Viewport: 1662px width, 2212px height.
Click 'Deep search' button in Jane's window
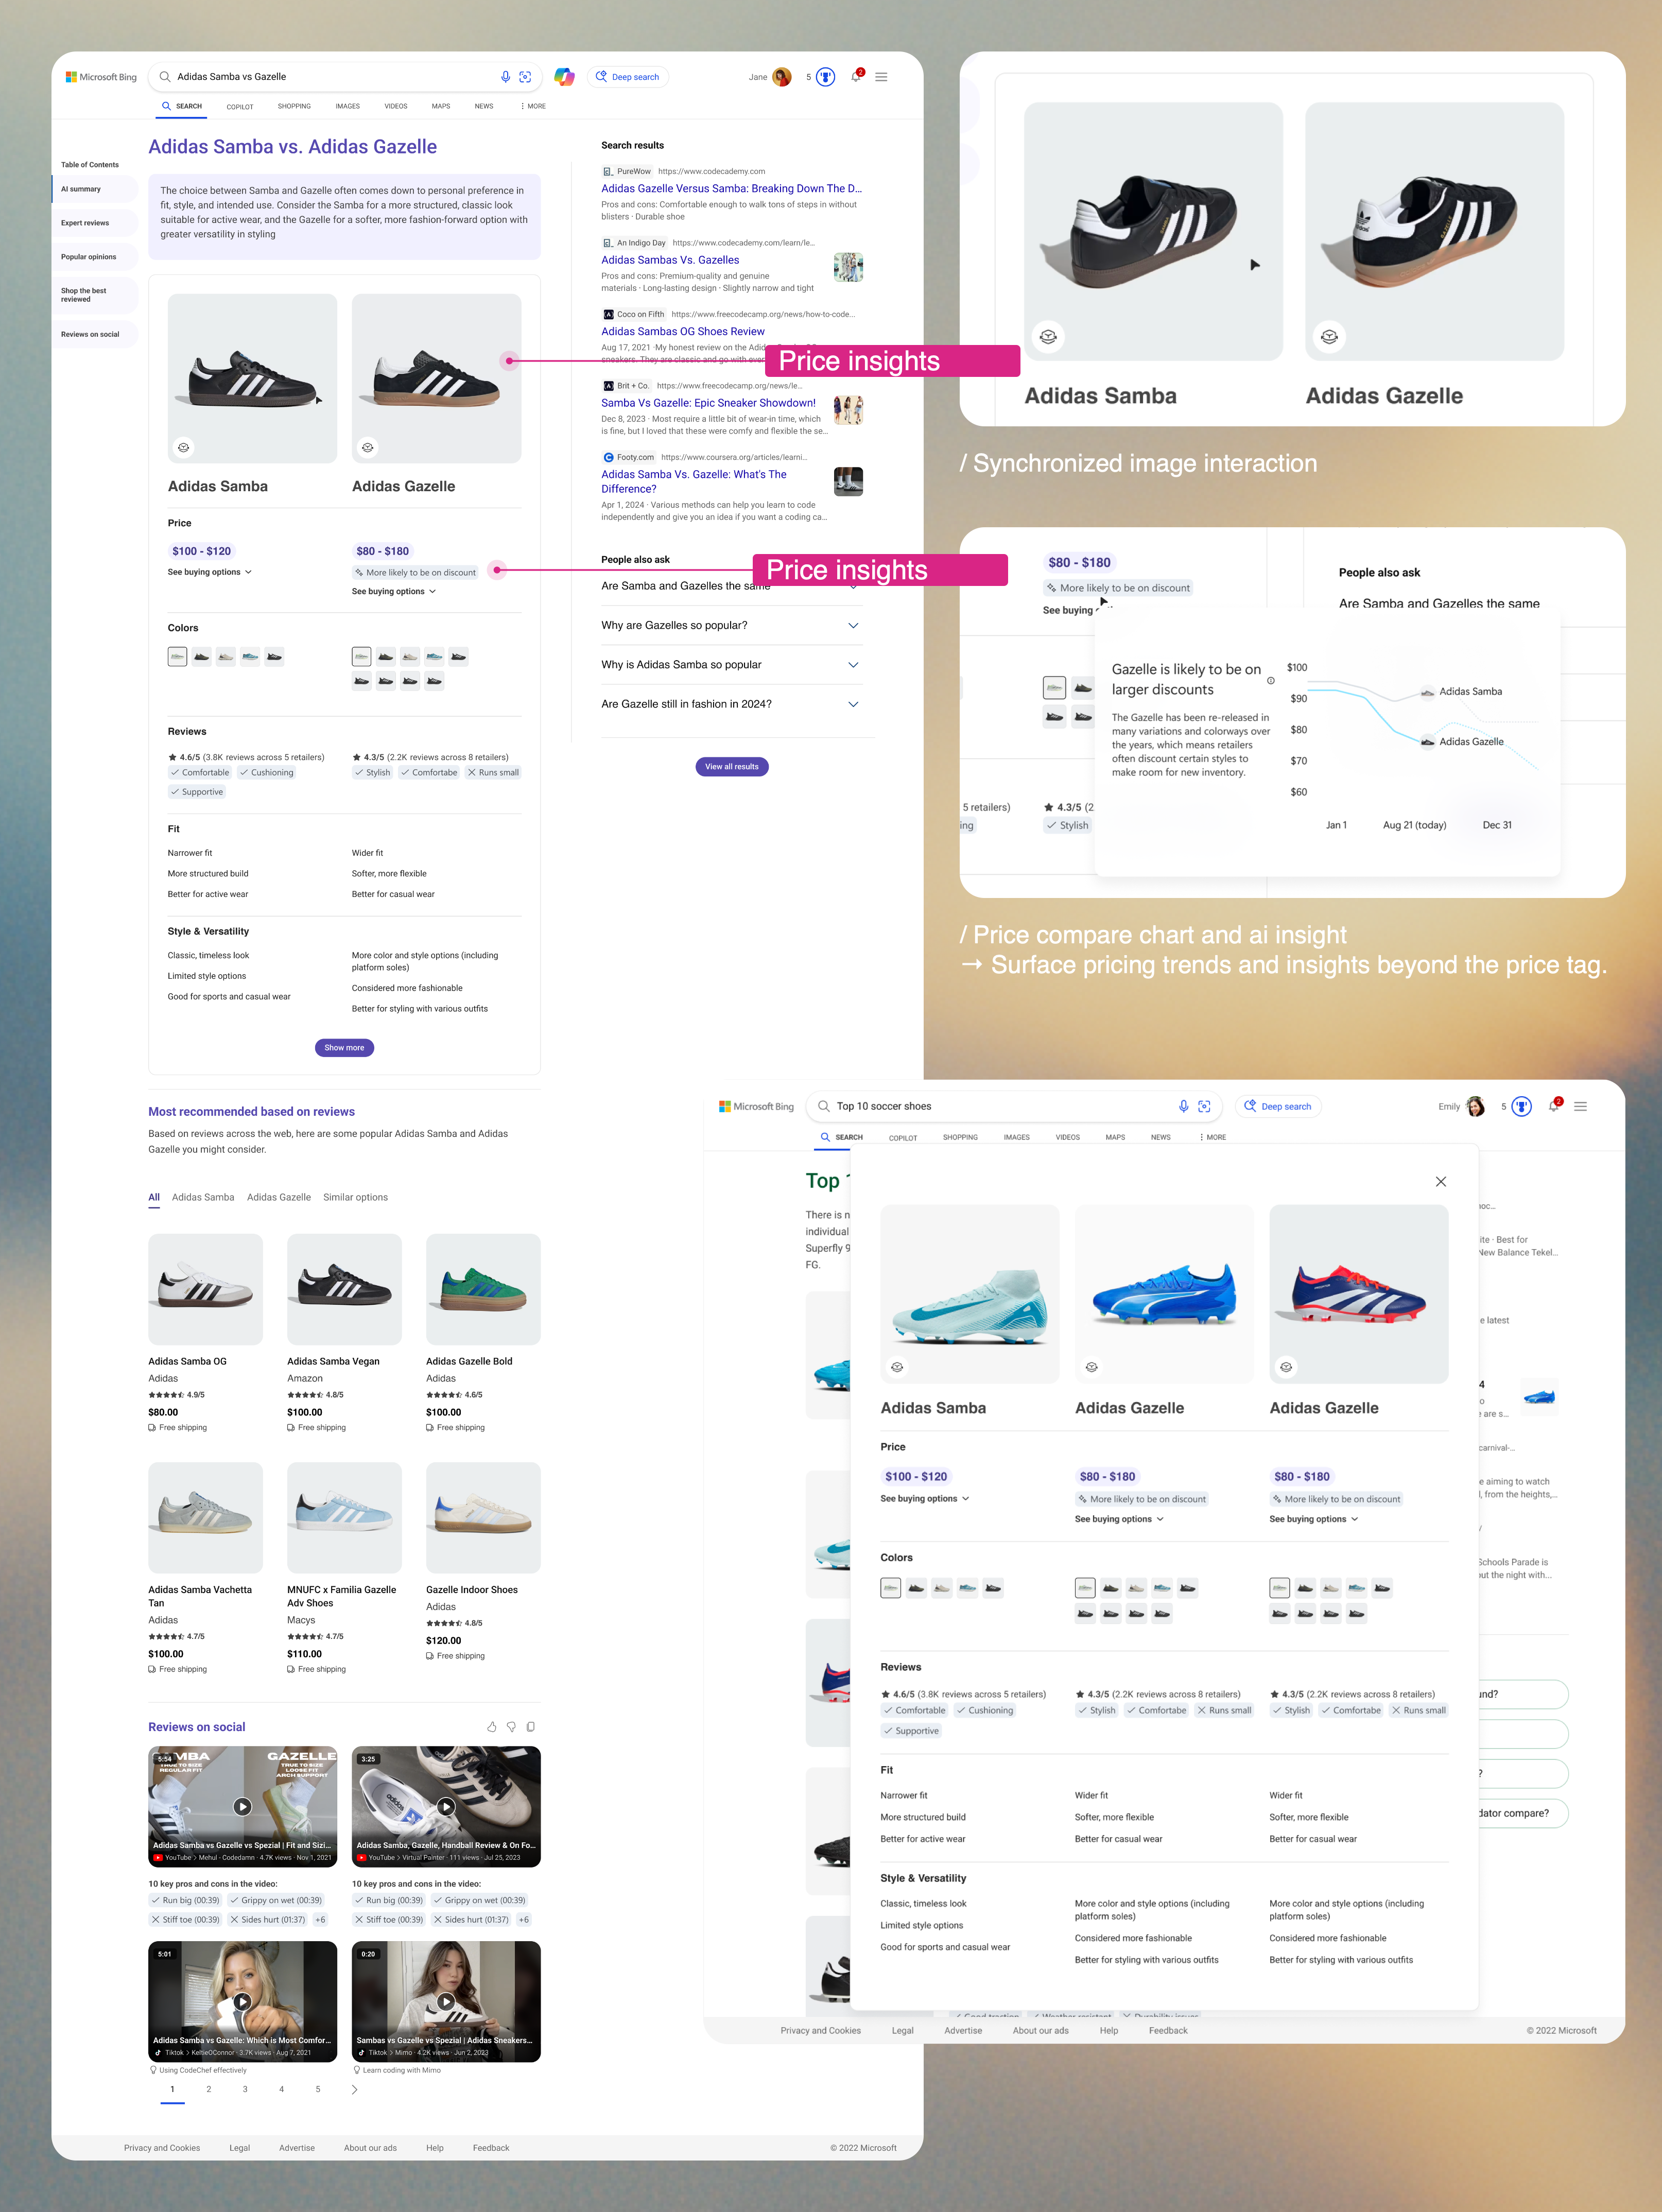628,77
